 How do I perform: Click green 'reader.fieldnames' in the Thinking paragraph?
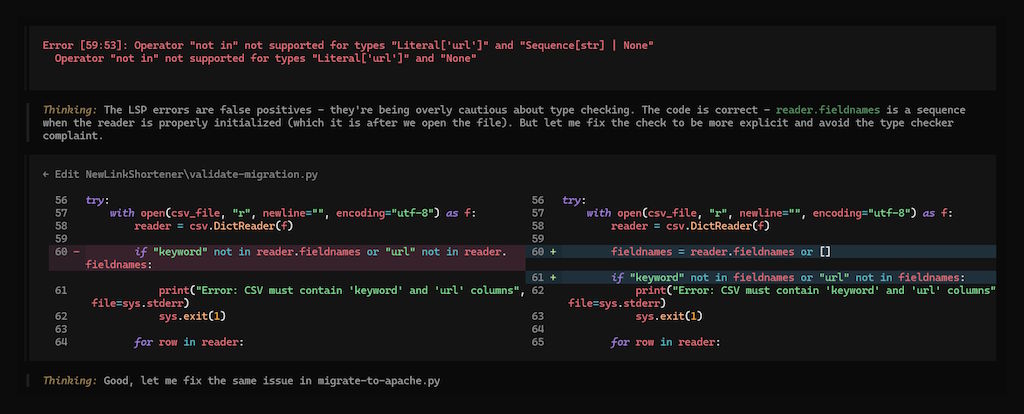tap(827, 110)
